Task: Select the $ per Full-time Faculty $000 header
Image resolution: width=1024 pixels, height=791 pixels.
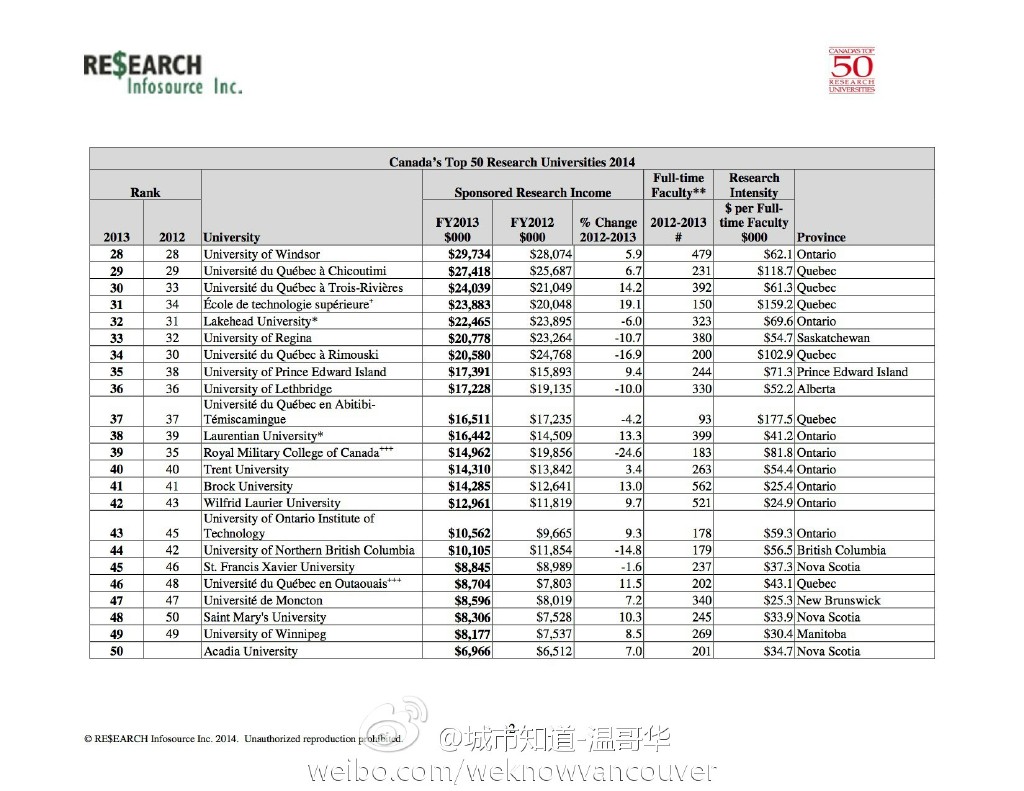Action: coord(754,223)
